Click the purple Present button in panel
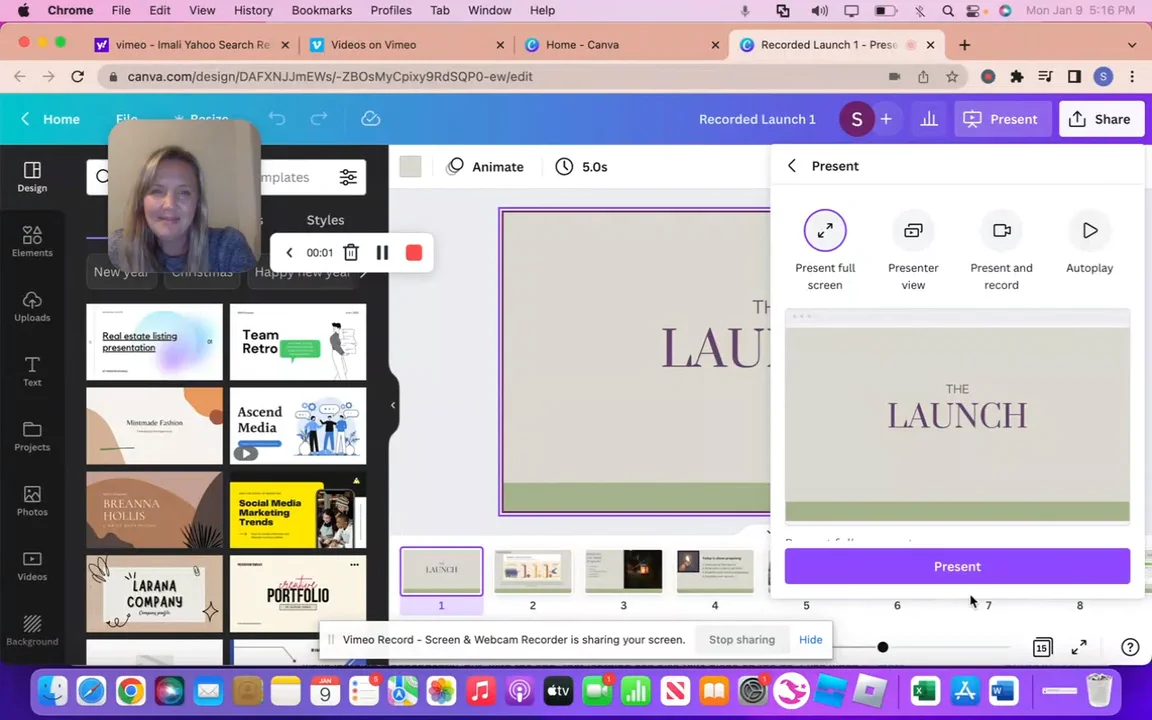 coord(957,566)
